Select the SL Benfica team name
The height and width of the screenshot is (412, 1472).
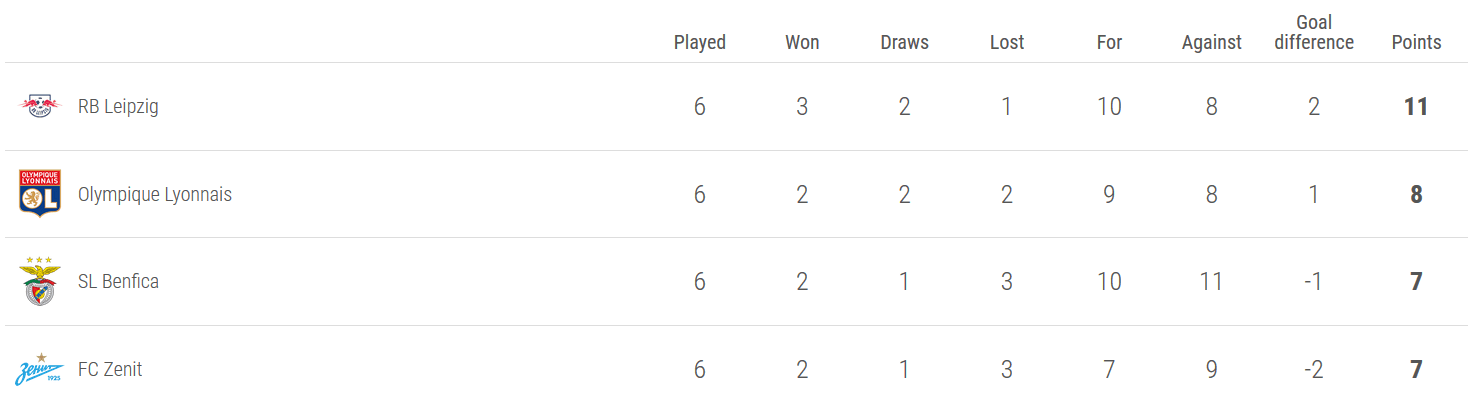coord(118,281)
